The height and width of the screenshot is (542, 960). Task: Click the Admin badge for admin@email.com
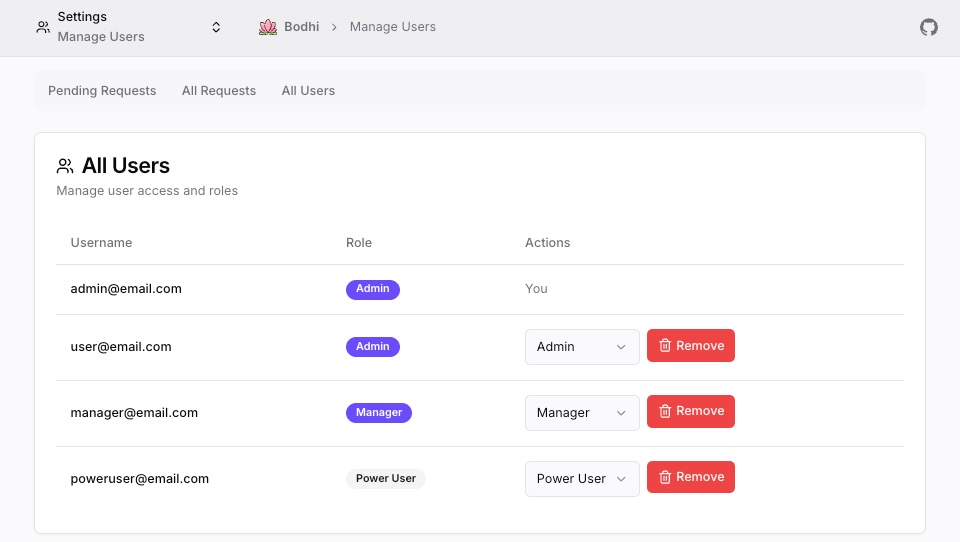point(372,289)
